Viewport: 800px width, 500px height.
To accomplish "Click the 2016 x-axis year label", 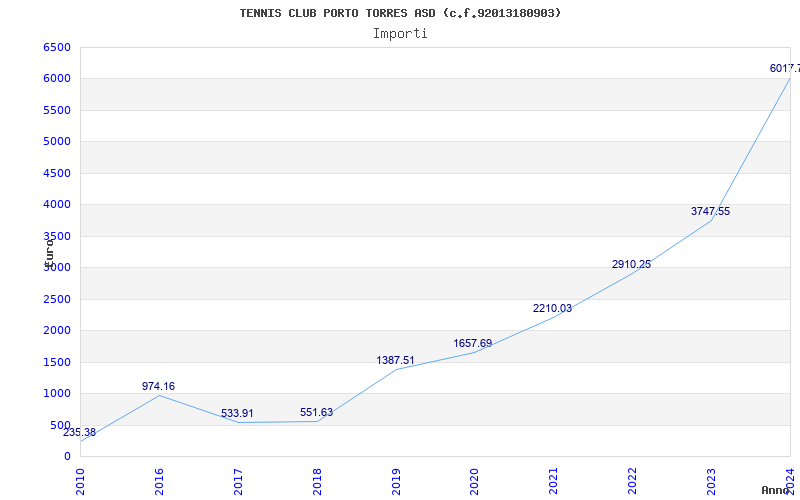I will pos(159,482).
